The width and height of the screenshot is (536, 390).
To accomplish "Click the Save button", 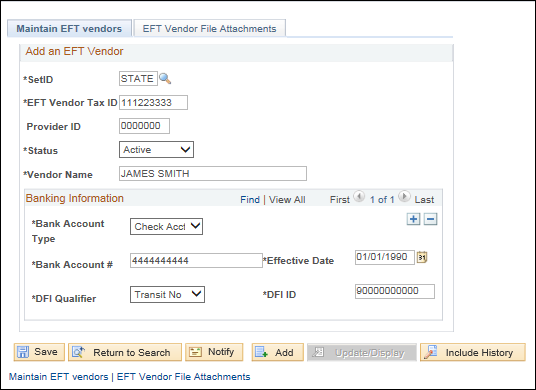I will tap(39, 352).
